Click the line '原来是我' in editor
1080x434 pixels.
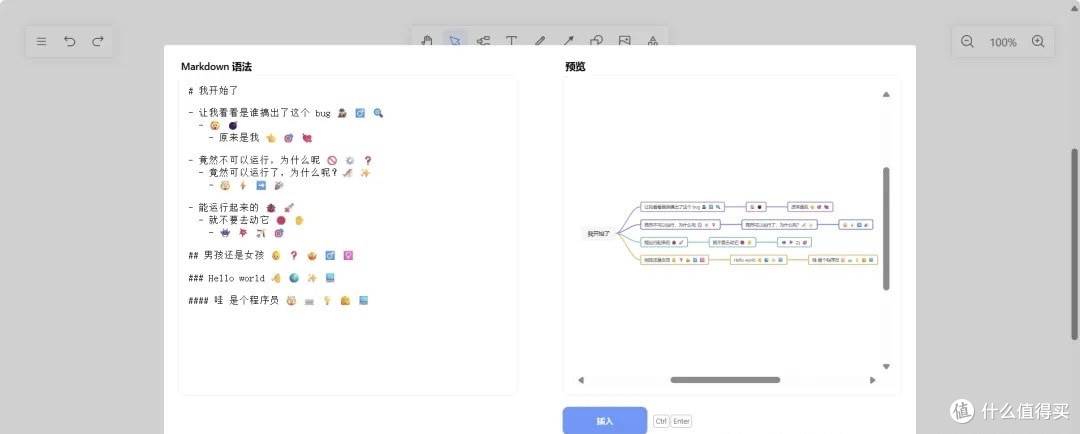(x=260, y=137)
